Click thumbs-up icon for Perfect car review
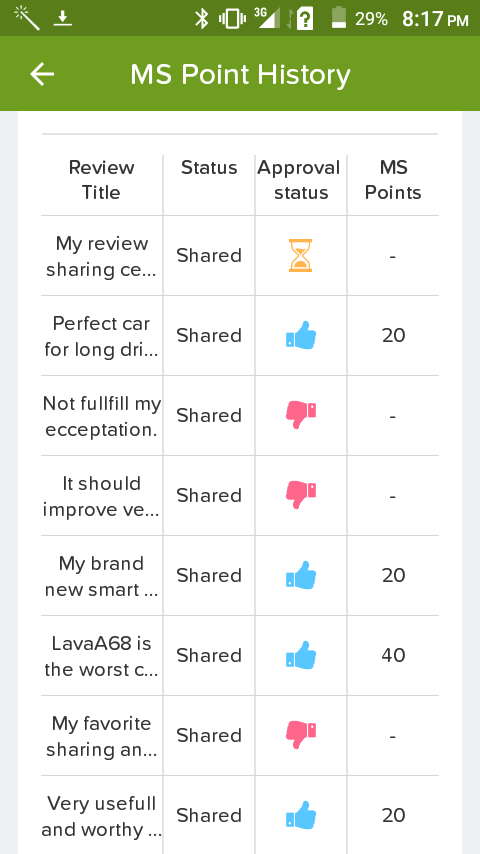This screenshot has width=480, height=854. tap(301, 335)
